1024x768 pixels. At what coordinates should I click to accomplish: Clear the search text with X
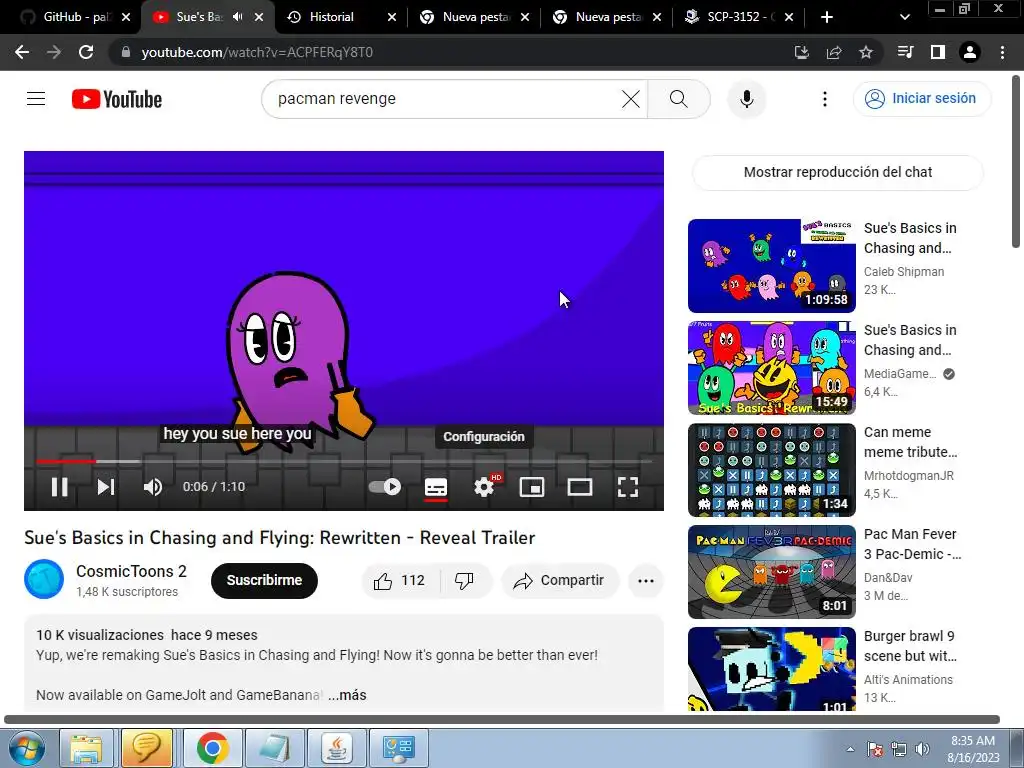(630, 99)
